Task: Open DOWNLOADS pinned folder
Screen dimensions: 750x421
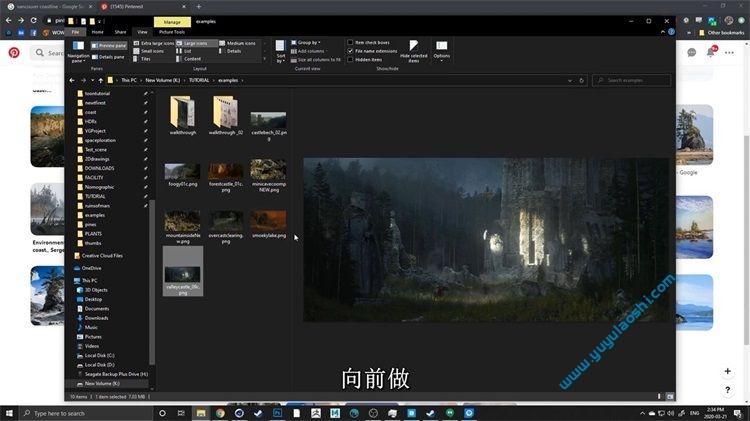Action: click(99, 168)
